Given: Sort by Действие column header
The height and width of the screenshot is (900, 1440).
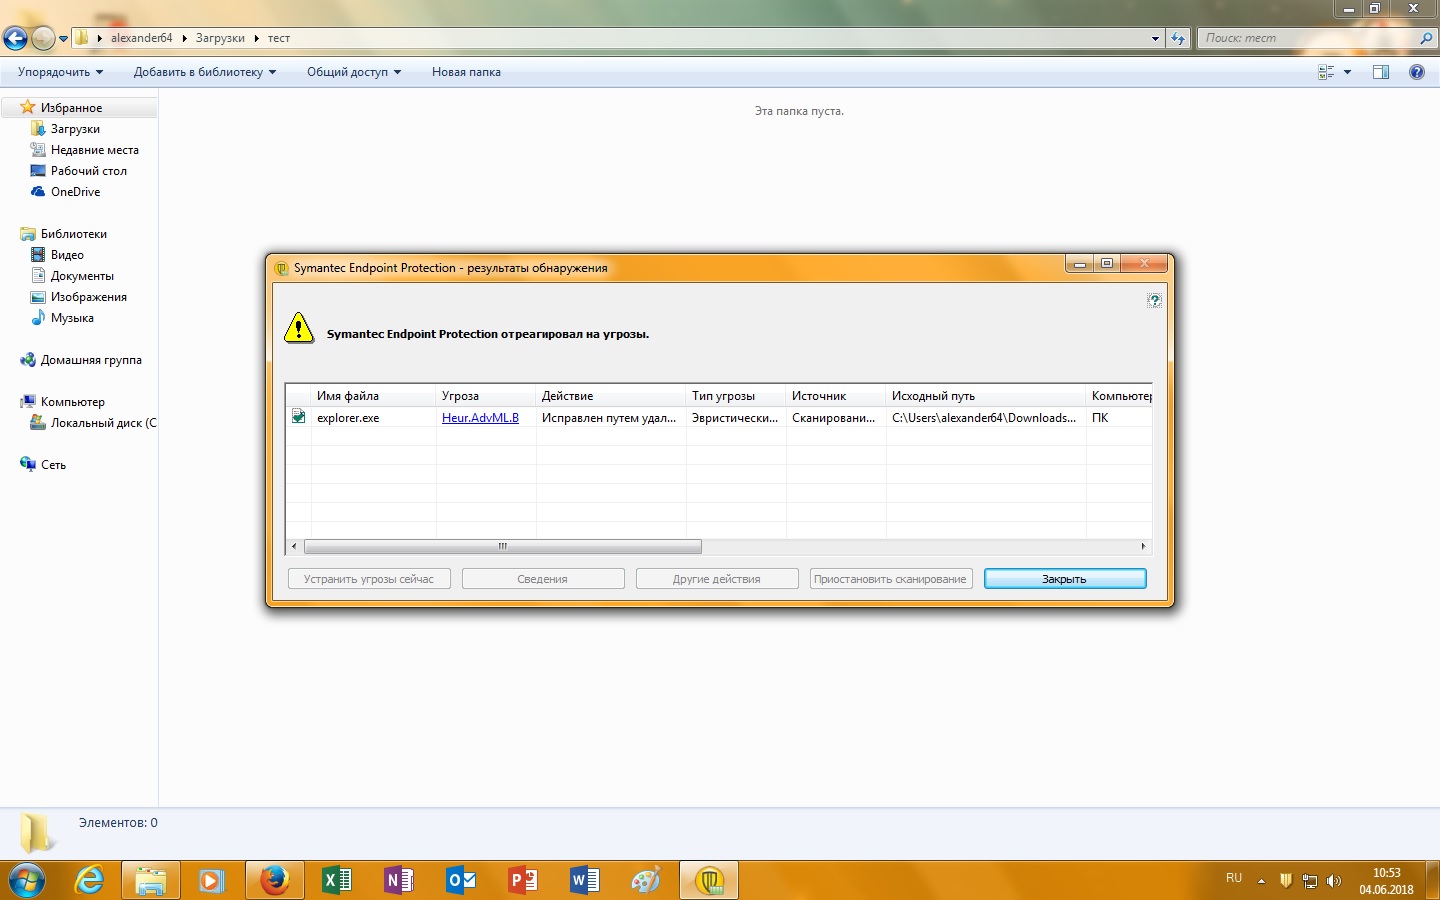Looking at the screenshot, I should (611, 396).
